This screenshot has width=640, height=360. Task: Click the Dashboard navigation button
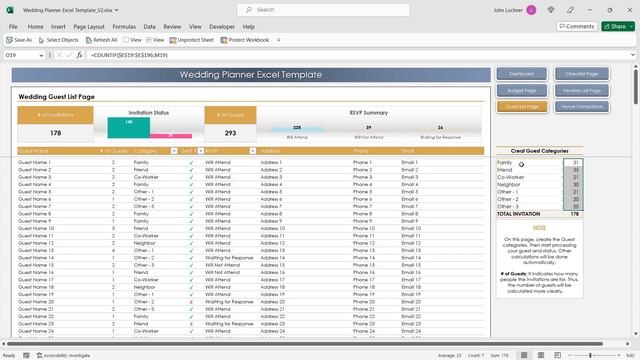tap(522, 74)
